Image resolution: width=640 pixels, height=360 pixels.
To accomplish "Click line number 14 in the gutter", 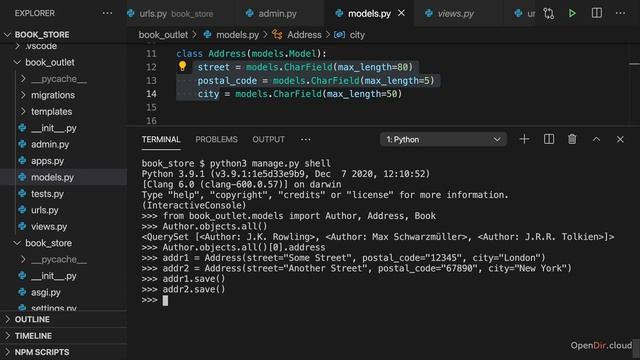I will click(151, 94).
